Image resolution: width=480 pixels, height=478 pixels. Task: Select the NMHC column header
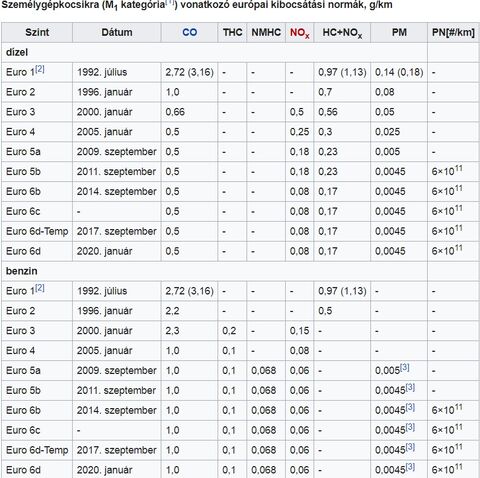[266, 32]
